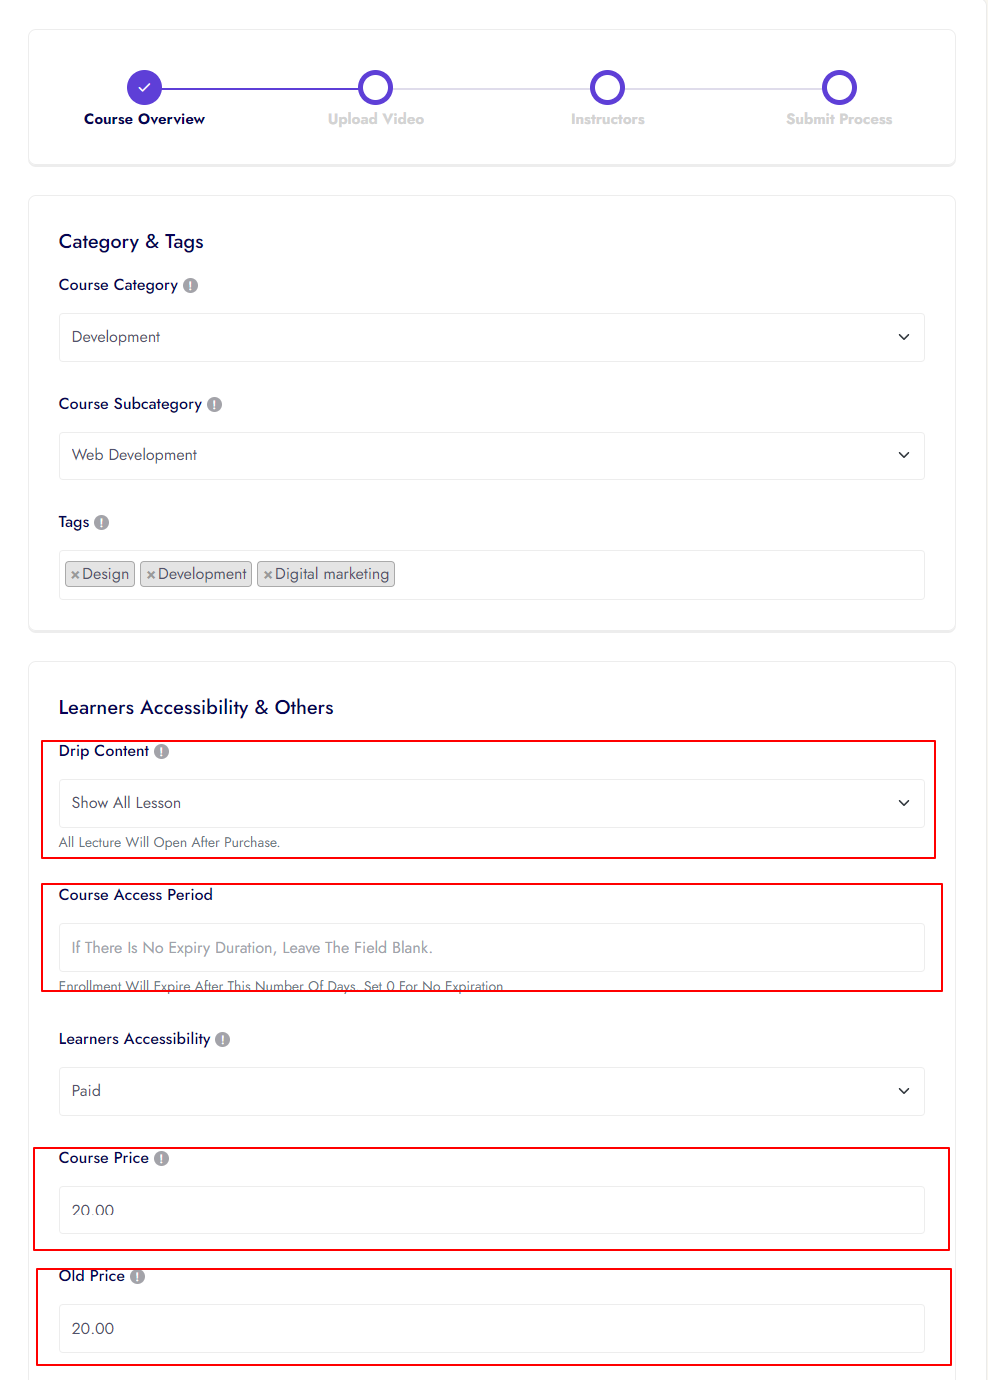Jump to the Submit Process step
Viewport: 988px width, 1380px height.
839,88
